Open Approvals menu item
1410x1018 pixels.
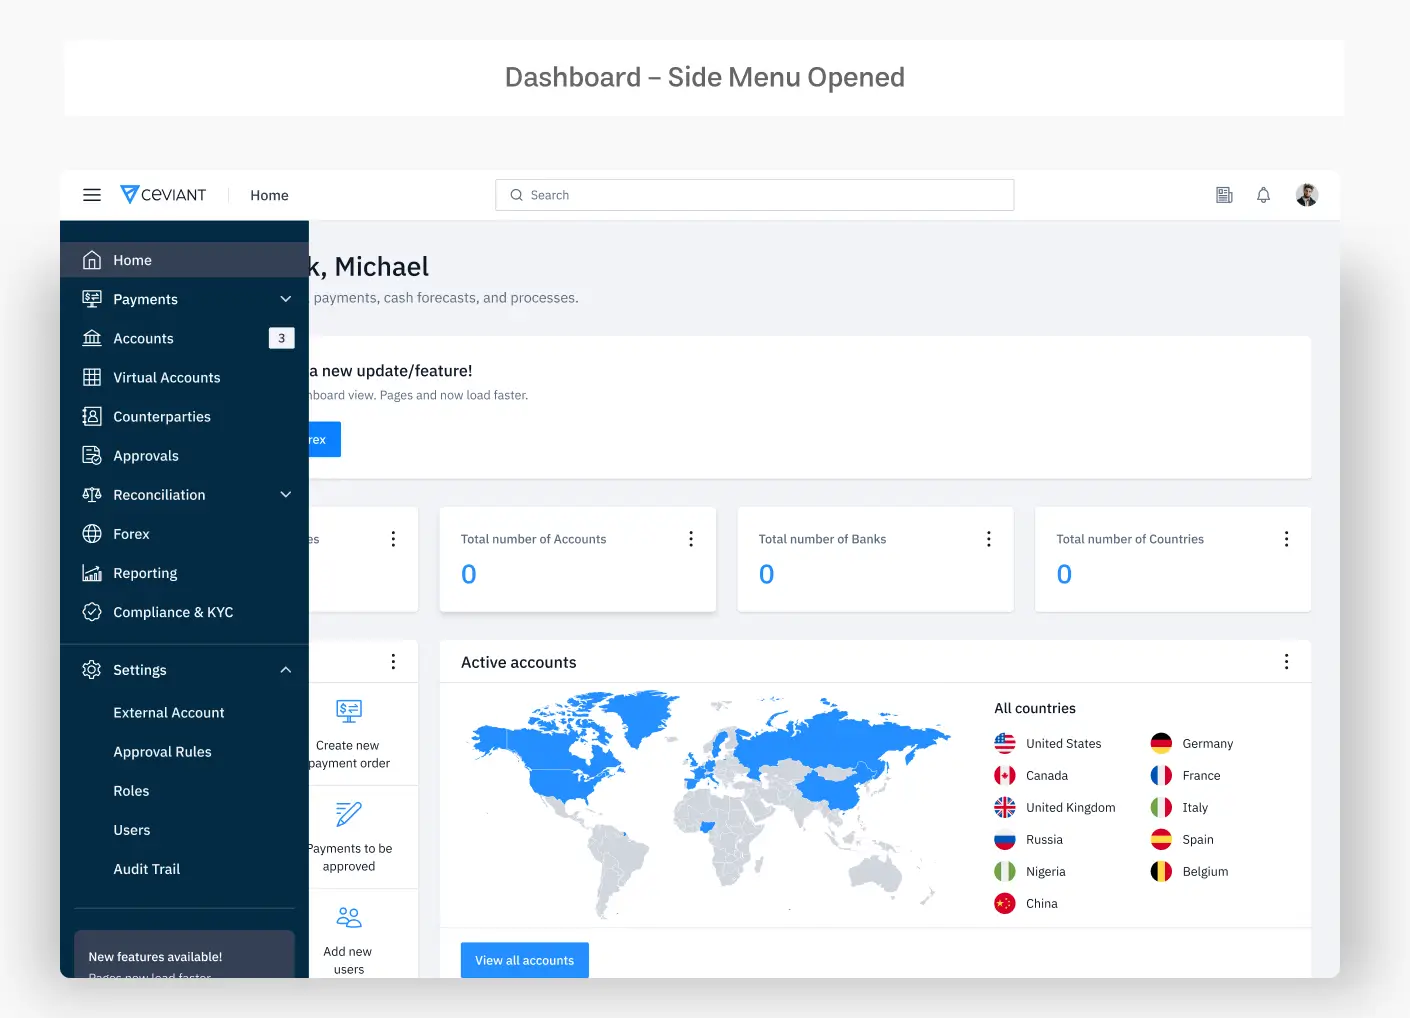pyautogui.click(x=184, y=455)
